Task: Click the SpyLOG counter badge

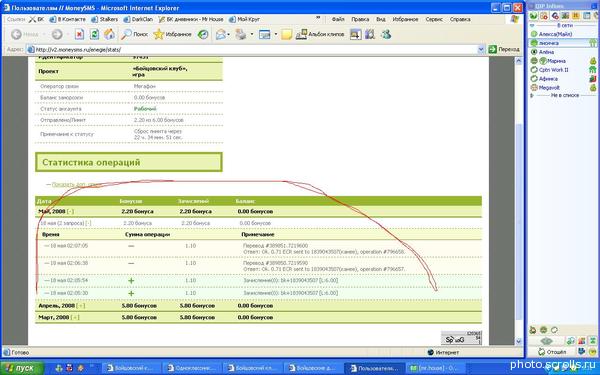Action: pos(461,338)
